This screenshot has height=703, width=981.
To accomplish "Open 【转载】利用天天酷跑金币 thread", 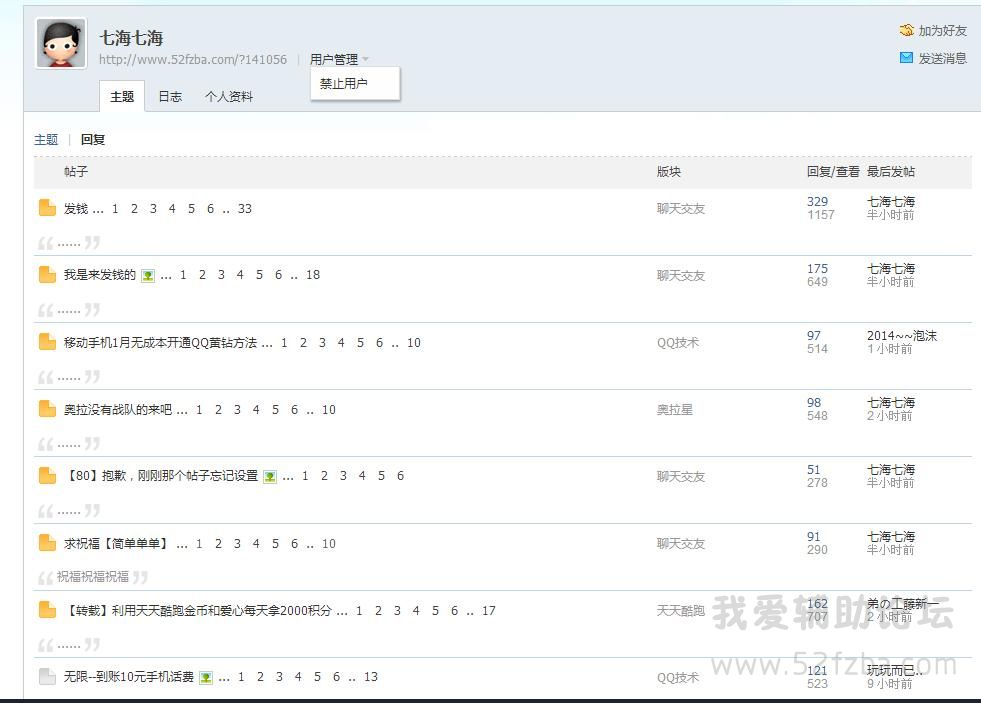I will (x=198, y=610).
